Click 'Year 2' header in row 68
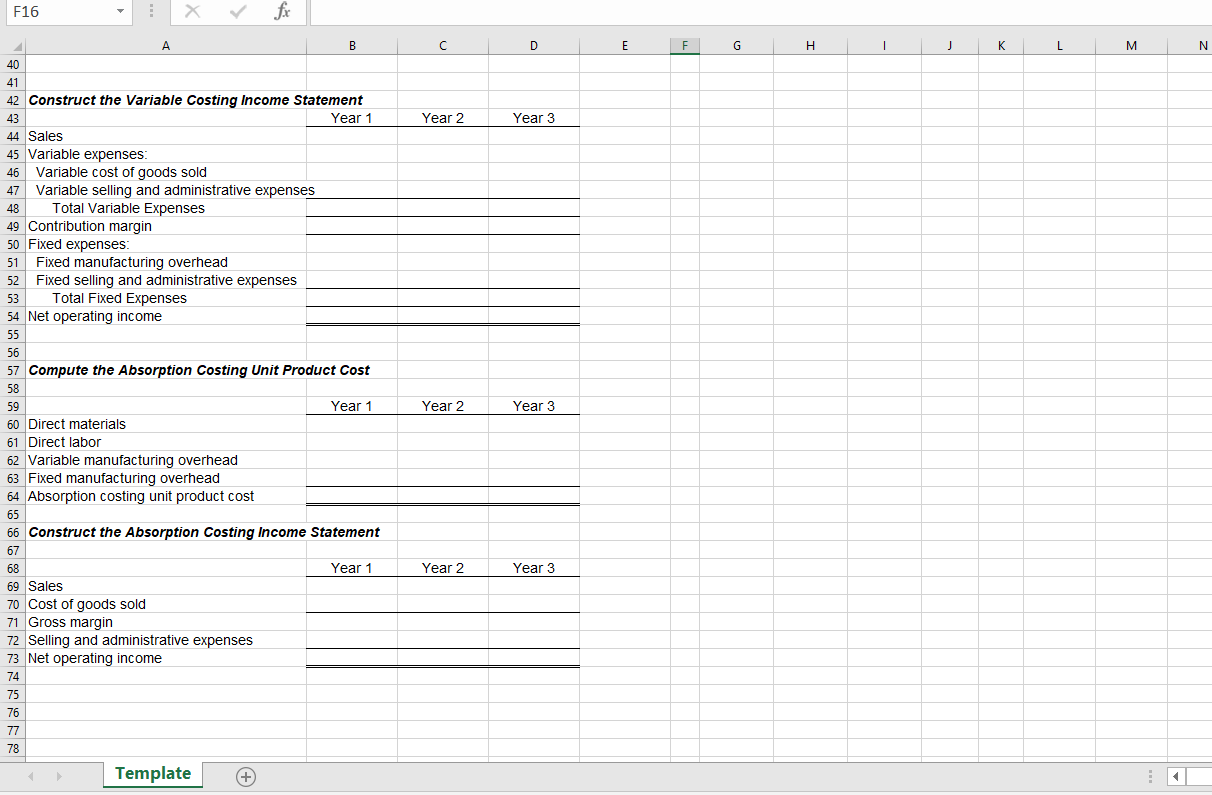Viewport: 1212px width, 795px height. pyautogui.click(x=443, y=568)
